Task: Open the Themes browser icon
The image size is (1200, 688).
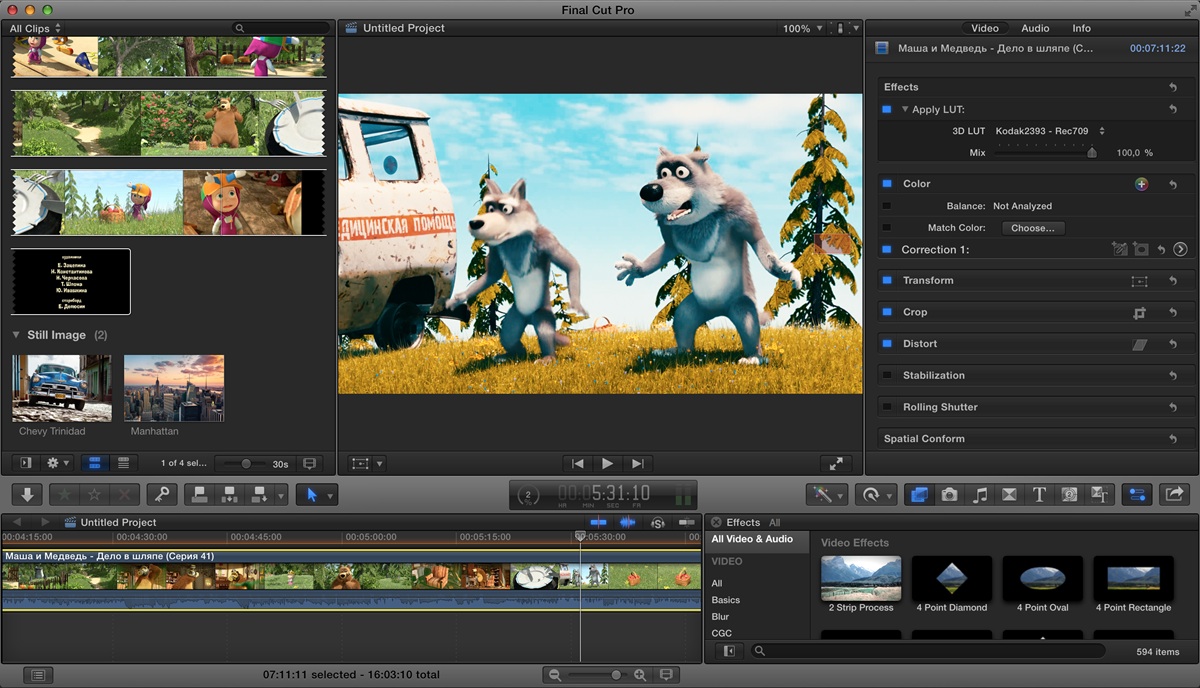Action: 1099,494
